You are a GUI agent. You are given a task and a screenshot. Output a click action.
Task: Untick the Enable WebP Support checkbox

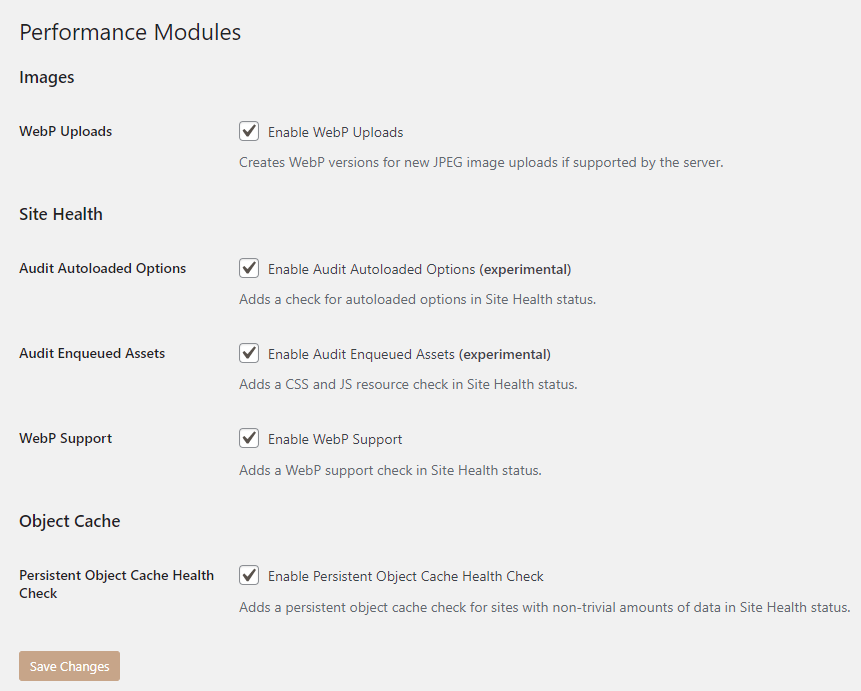tap(249, 438)
